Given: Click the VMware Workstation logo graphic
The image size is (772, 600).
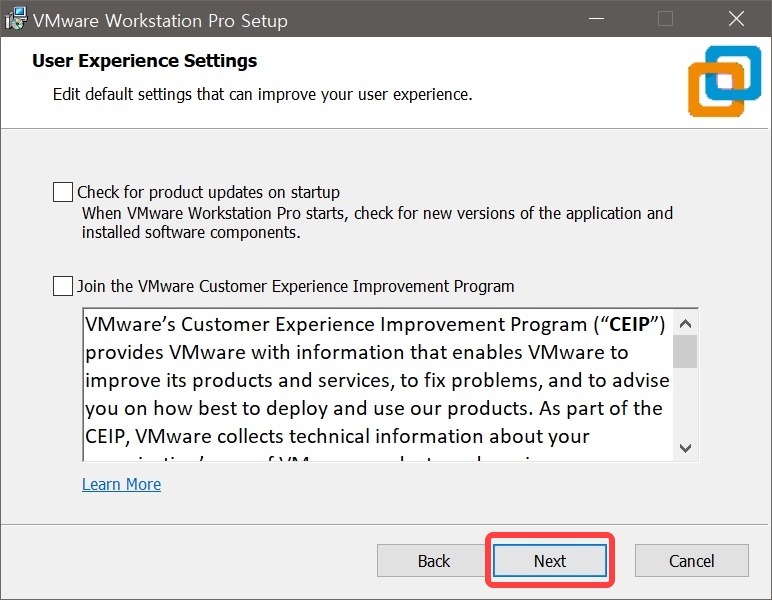Looking at the screenshot, I should (724, 81).
